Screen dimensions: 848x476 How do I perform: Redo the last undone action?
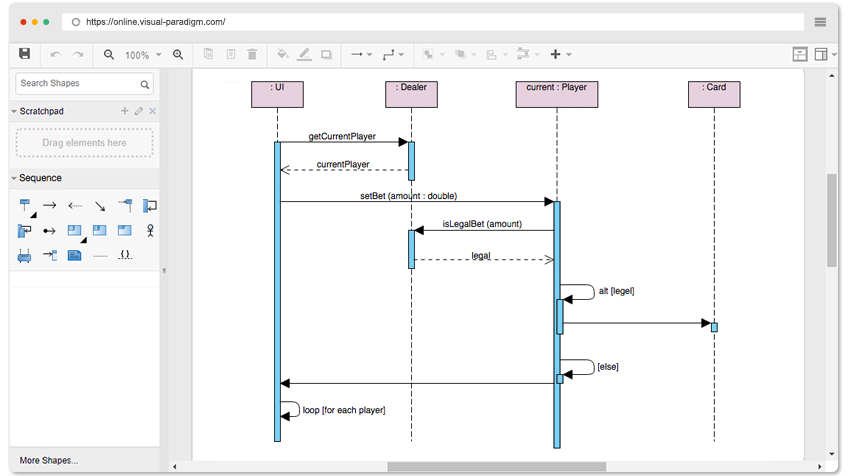coord(78,55)
